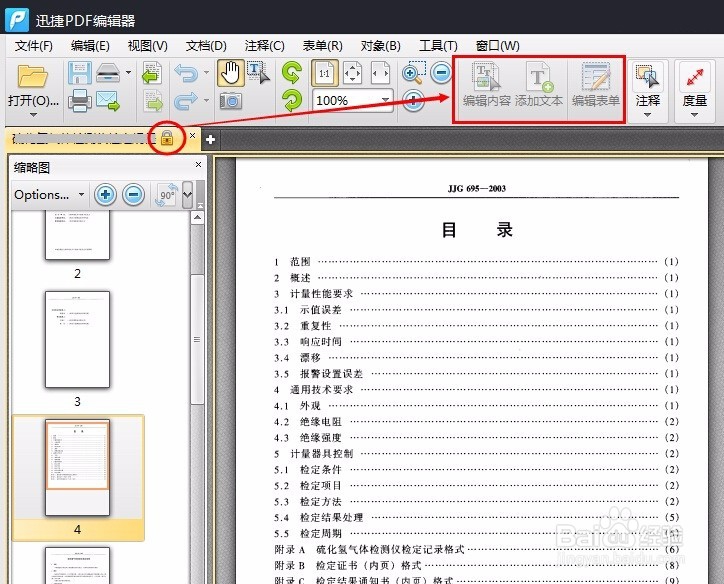Open the 编辑(E) menu

(x=90, y=46)
